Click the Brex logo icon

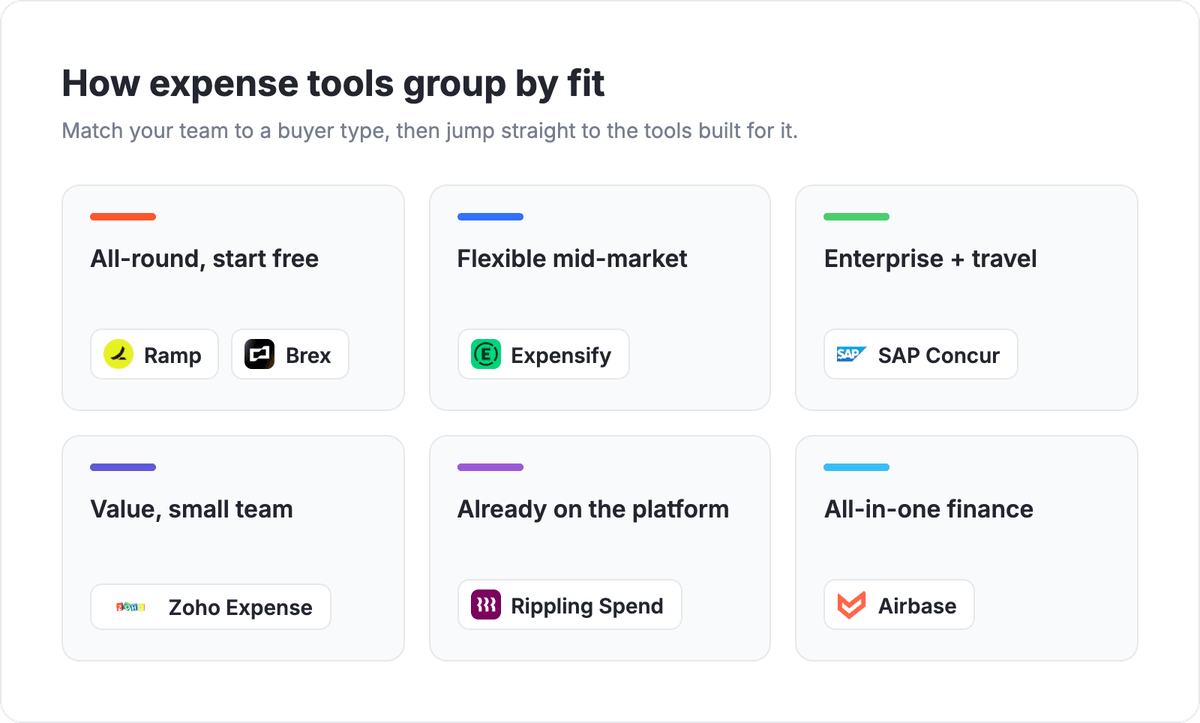coord(260,354)
